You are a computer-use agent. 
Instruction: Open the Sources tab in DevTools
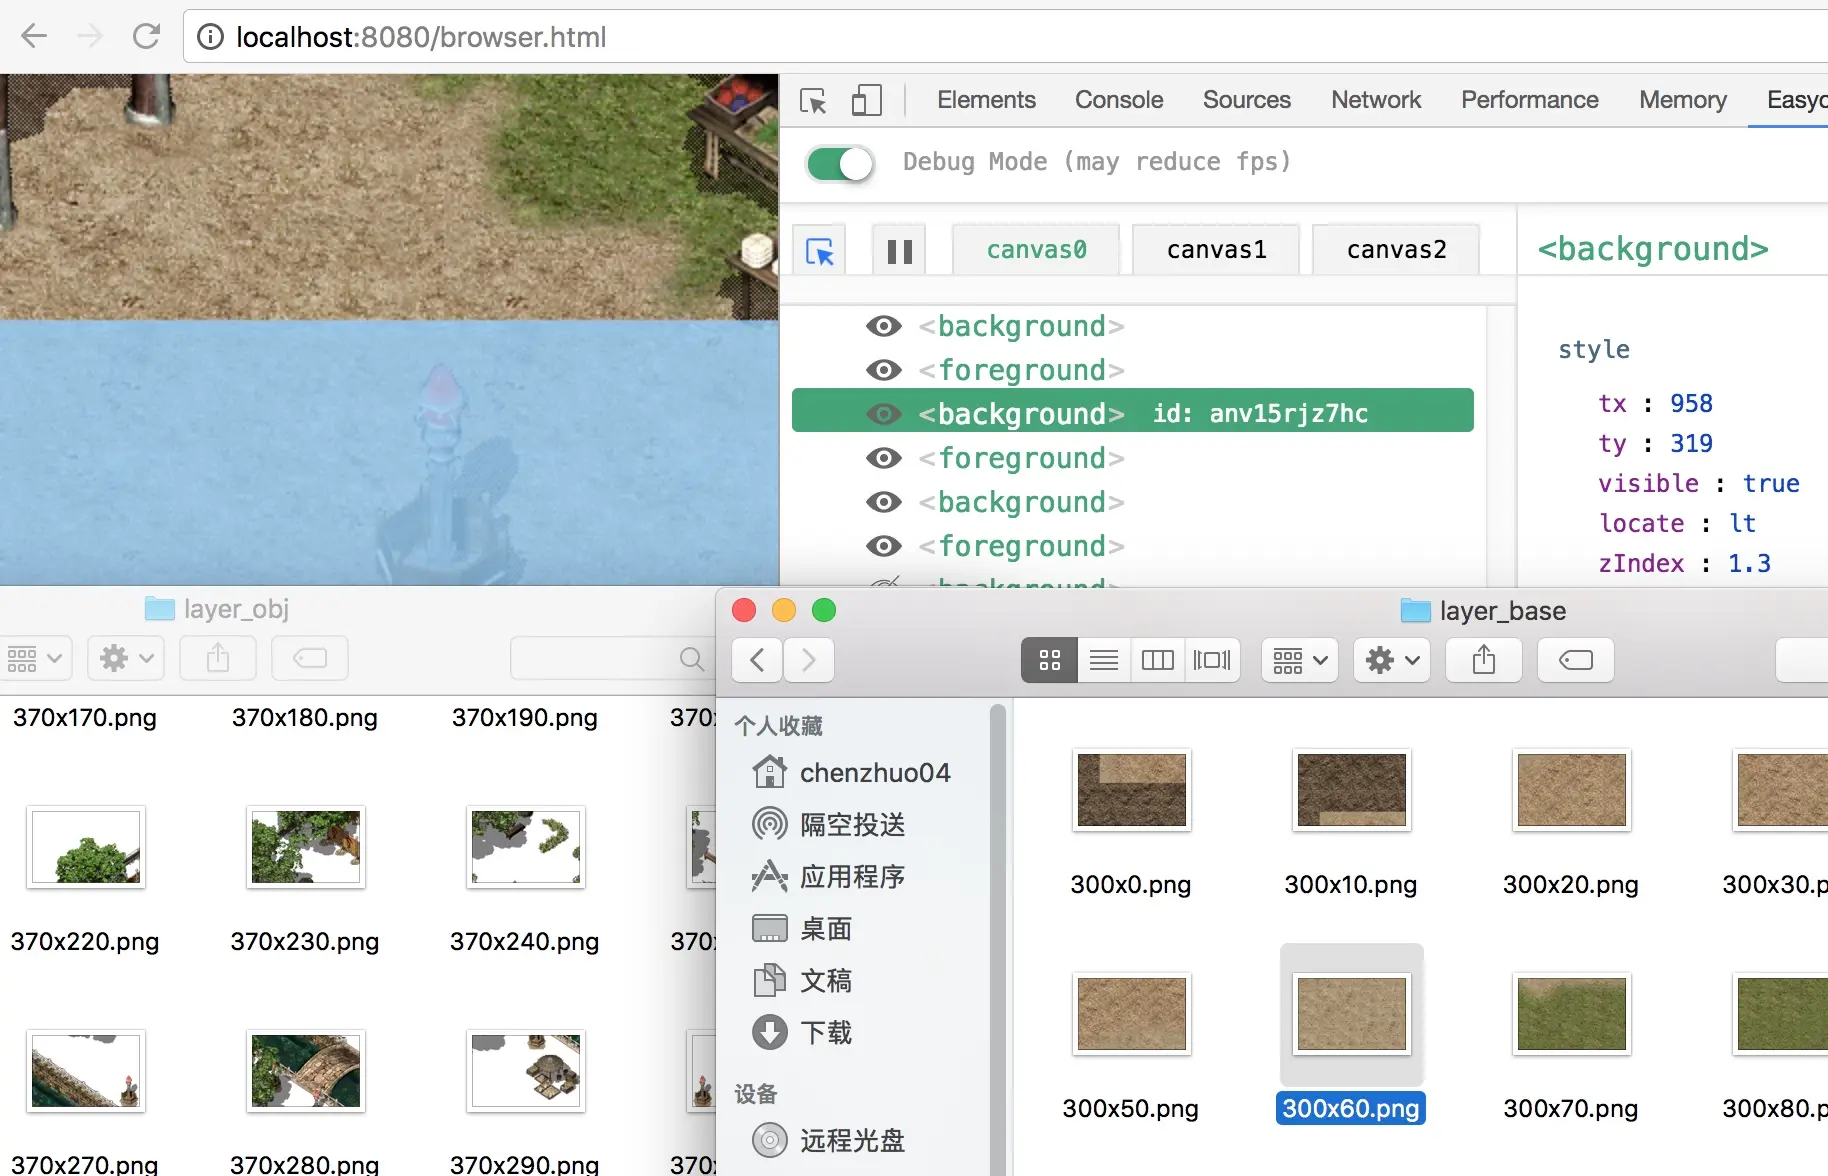pos(1247,100)
